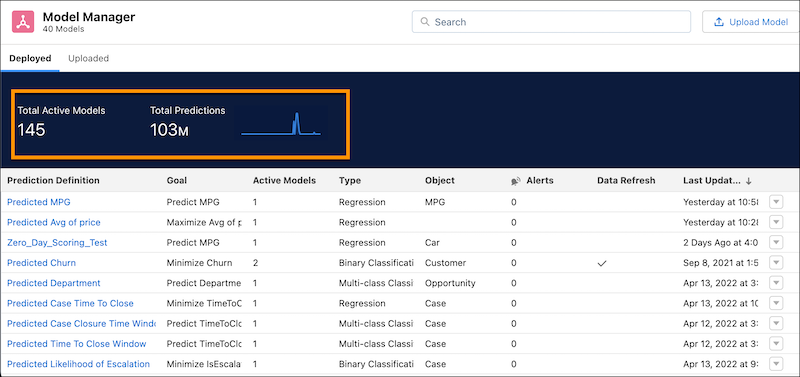The image size is (800, 377).
Task: Open row menu for Predicted Likelihood of Escalation
Action: point(776,364)
